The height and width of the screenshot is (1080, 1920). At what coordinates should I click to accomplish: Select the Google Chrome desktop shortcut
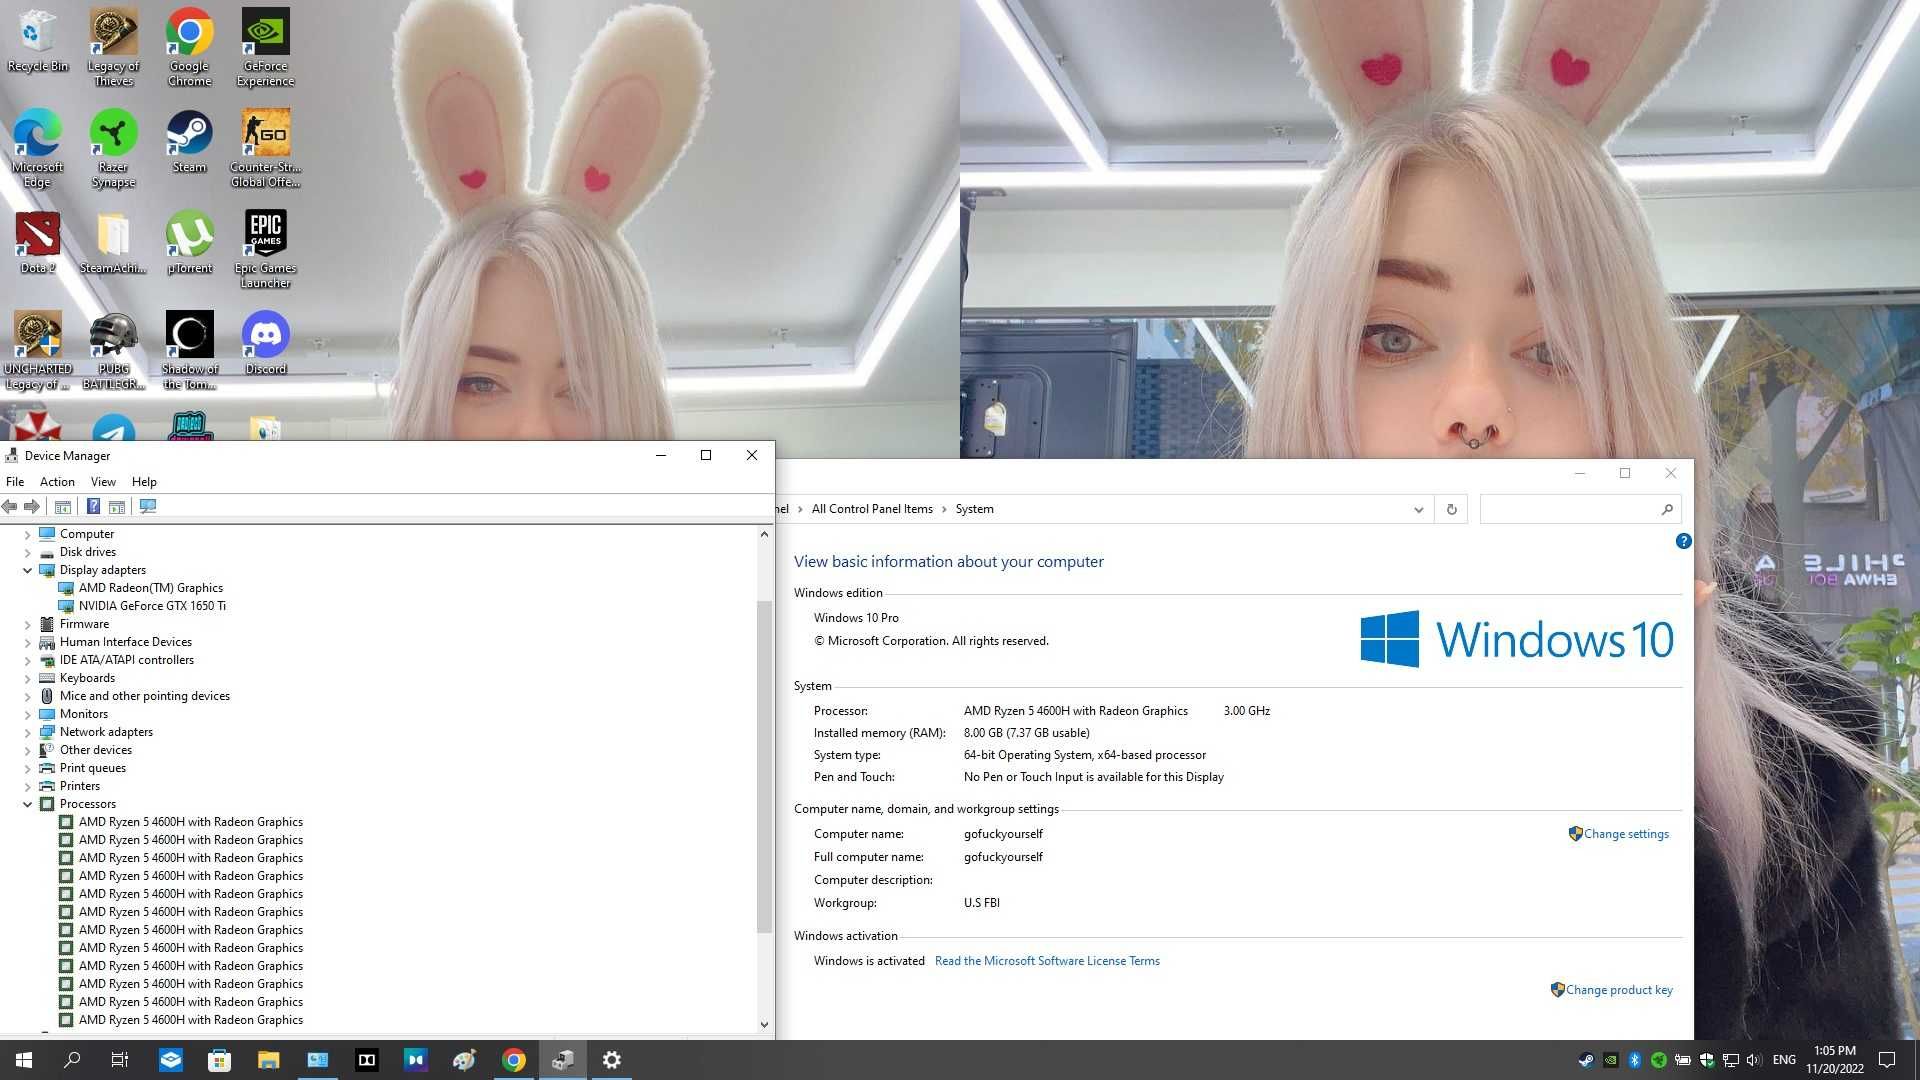190,47
